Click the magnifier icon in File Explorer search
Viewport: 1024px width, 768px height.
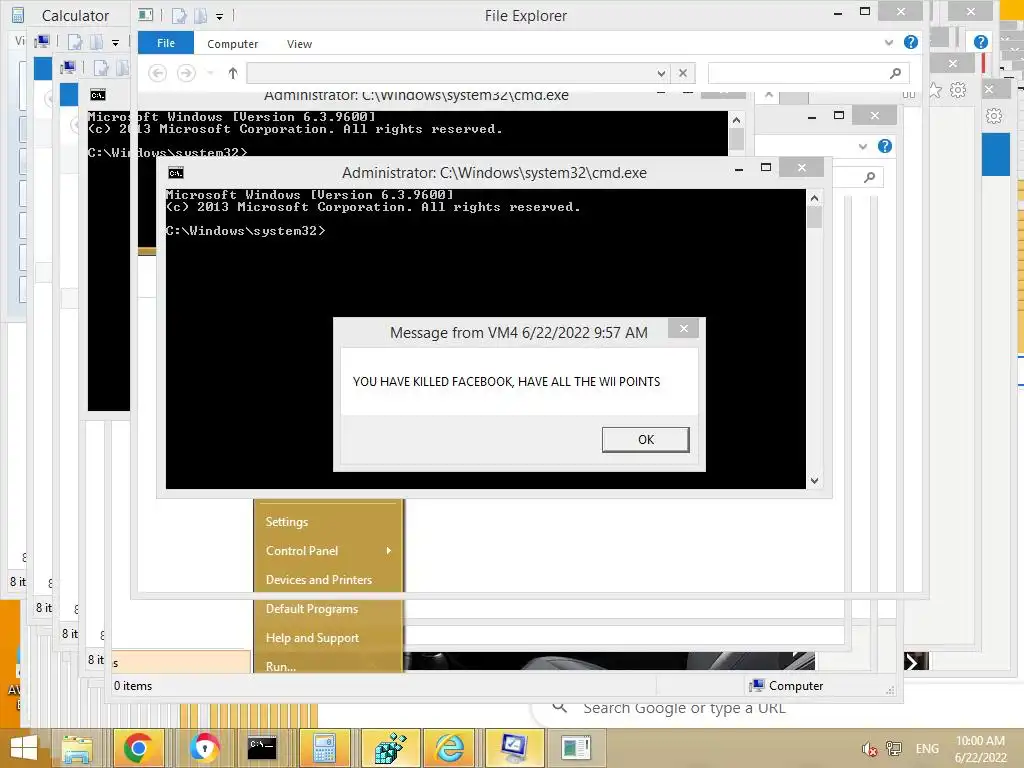tap(895, 73)
